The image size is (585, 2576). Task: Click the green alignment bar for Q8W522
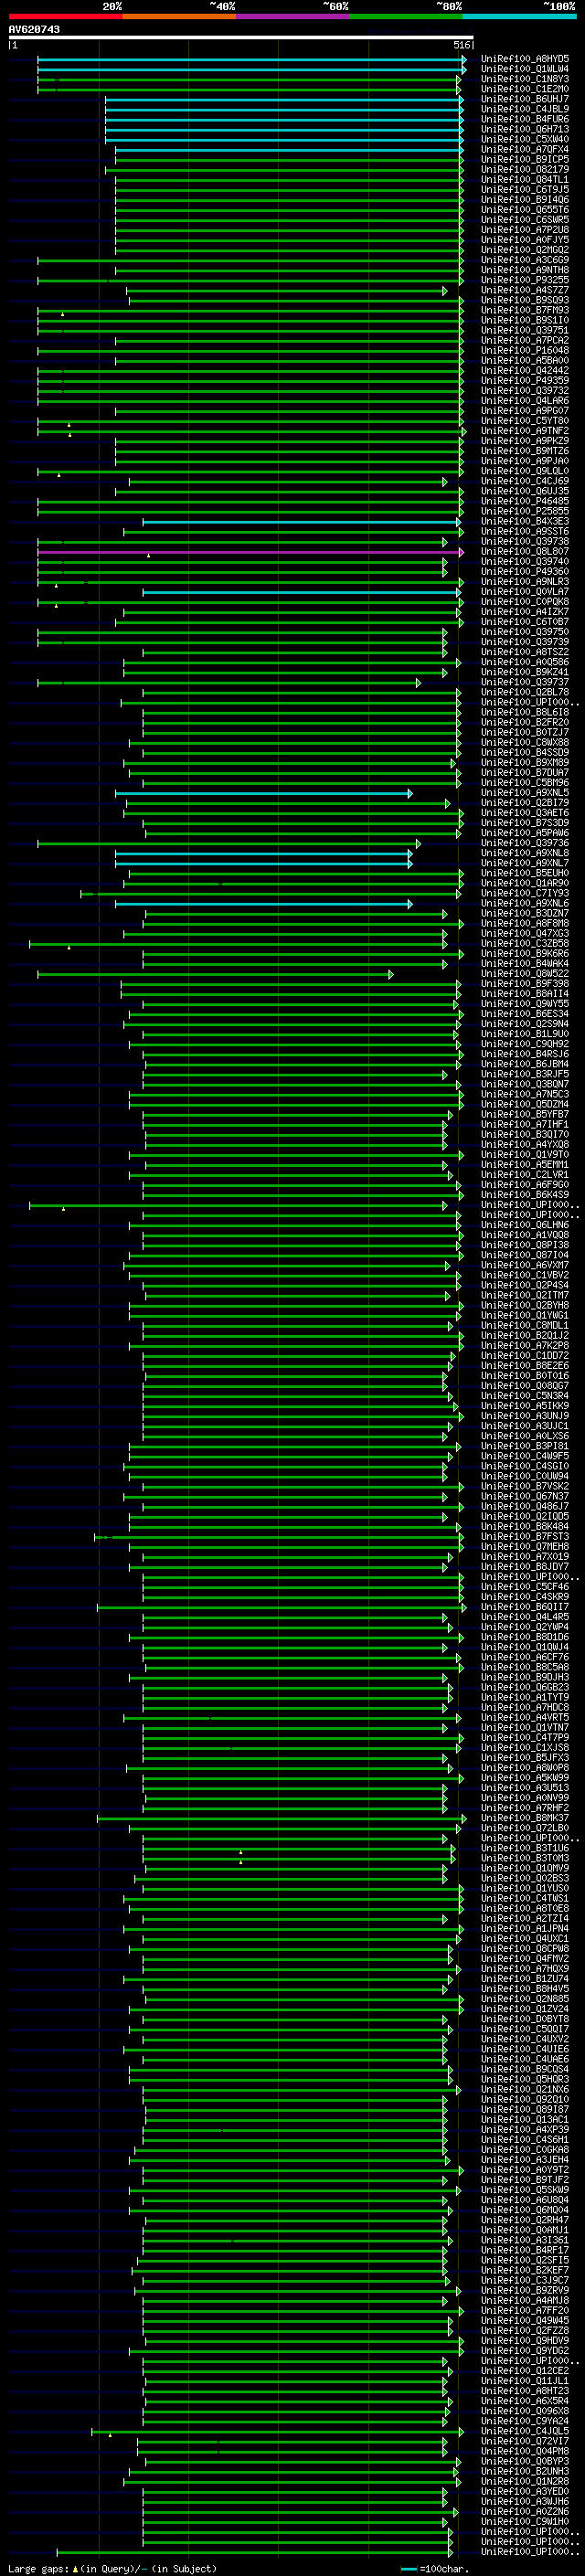pyautogui.click(x=215, y=974)
